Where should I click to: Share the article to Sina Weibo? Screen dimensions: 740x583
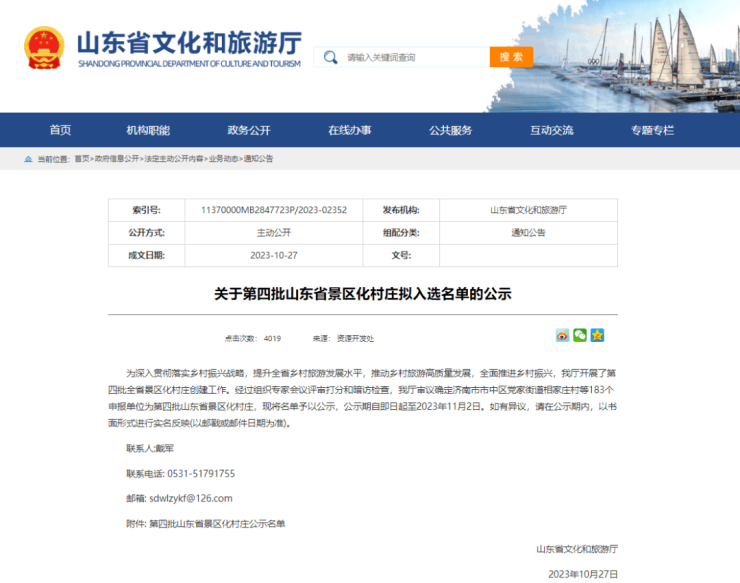pyautogui.click(x=563, y=335)
